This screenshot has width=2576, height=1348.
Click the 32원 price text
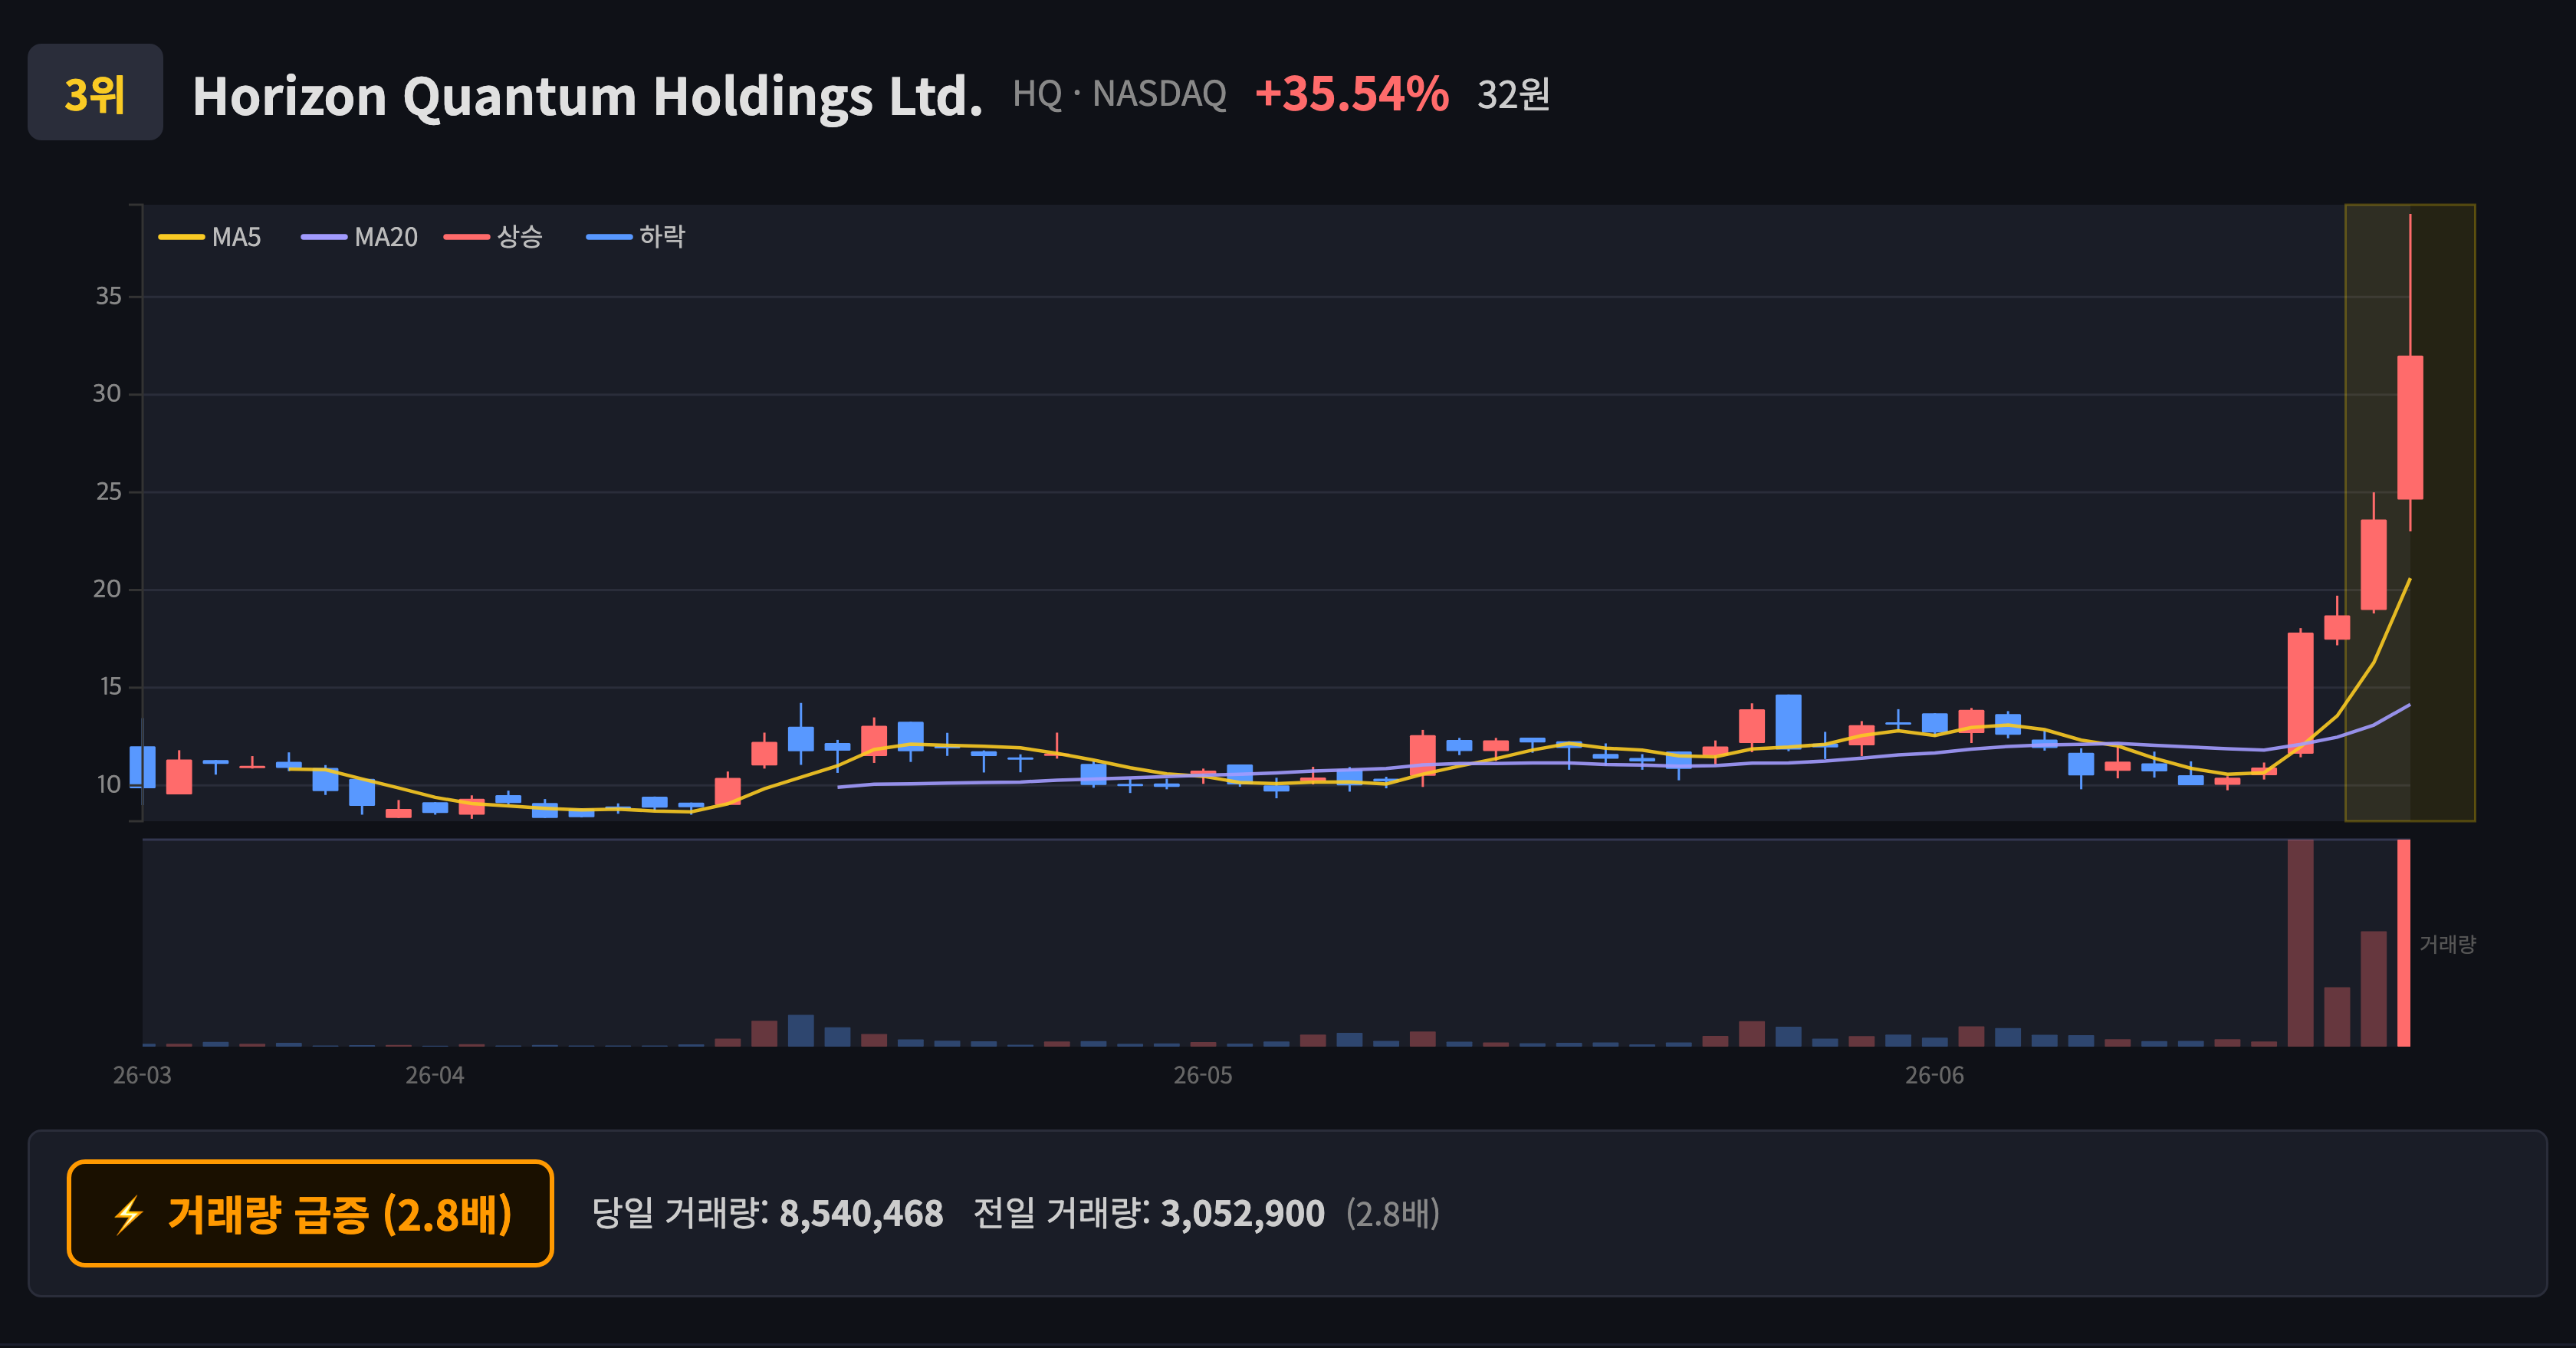[1513, 95]
